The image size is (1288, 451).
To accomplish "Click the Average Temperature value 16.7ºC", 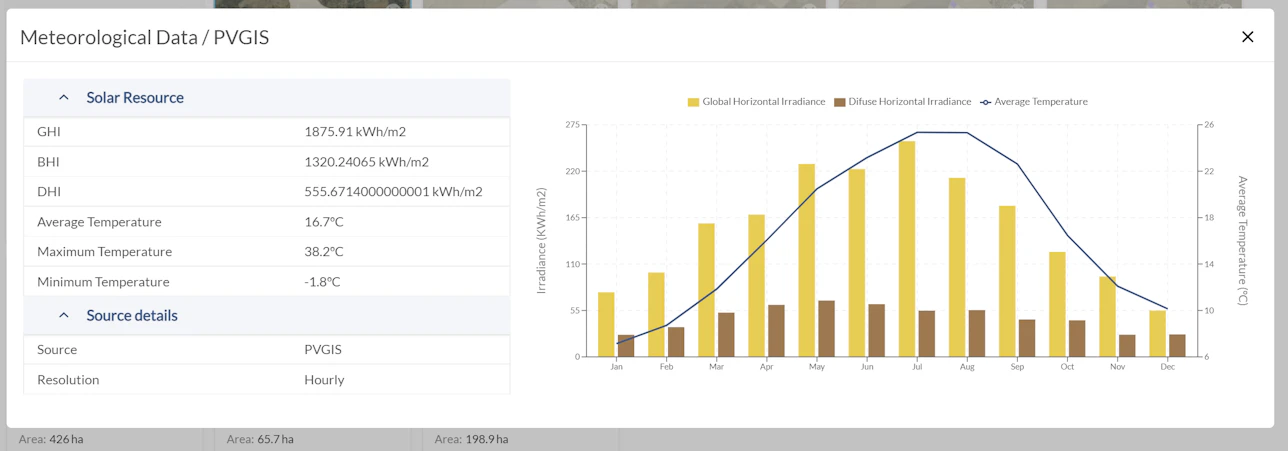I will pyautogui.click(x=324, y=222).
